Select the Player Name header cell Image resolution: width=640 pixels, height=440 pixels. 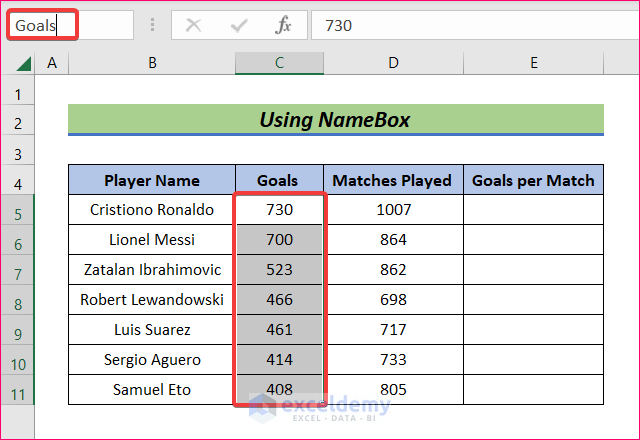(152, 181)
